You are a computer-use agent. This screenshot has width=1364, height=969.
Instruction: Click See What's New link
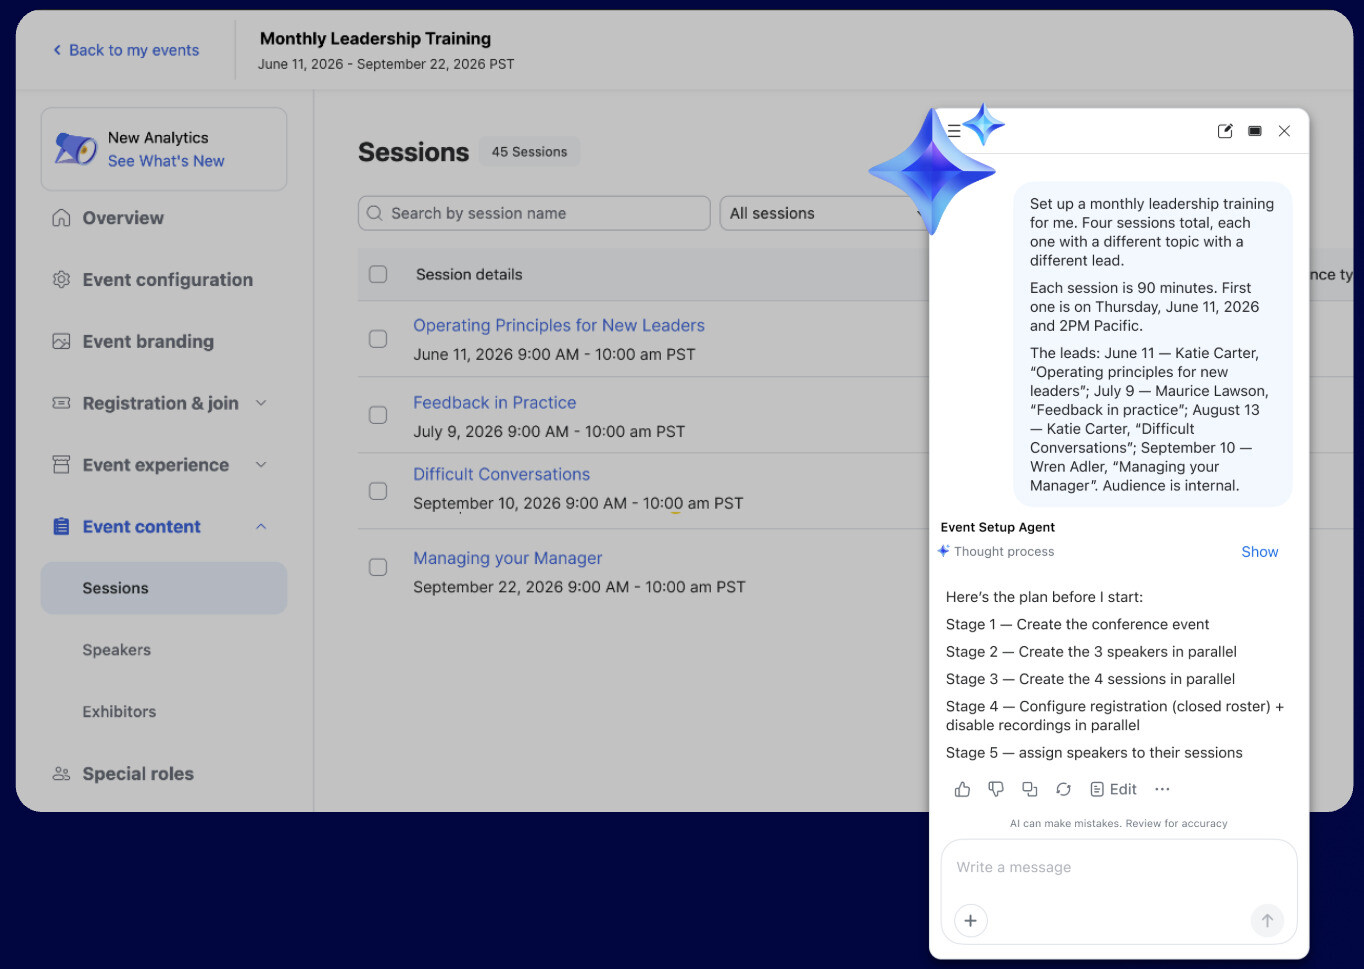166,161
